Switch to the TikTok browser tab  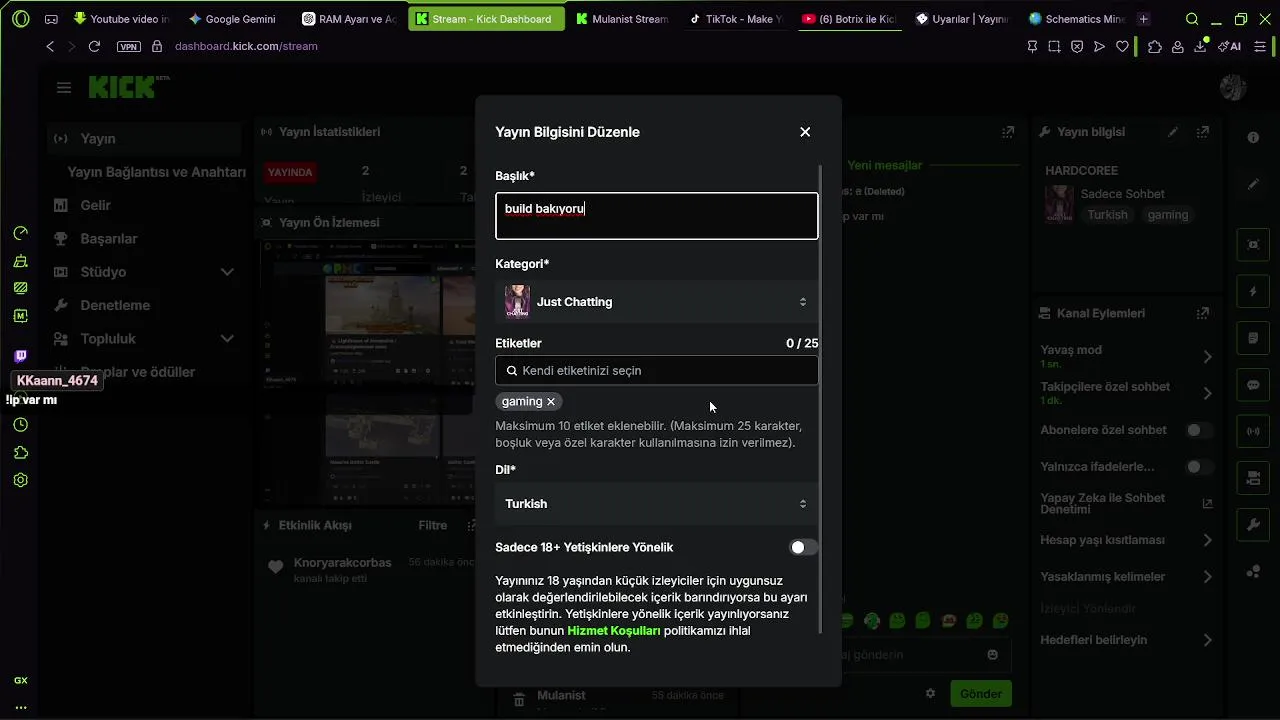pyautogui.click(x=735, y=19)
